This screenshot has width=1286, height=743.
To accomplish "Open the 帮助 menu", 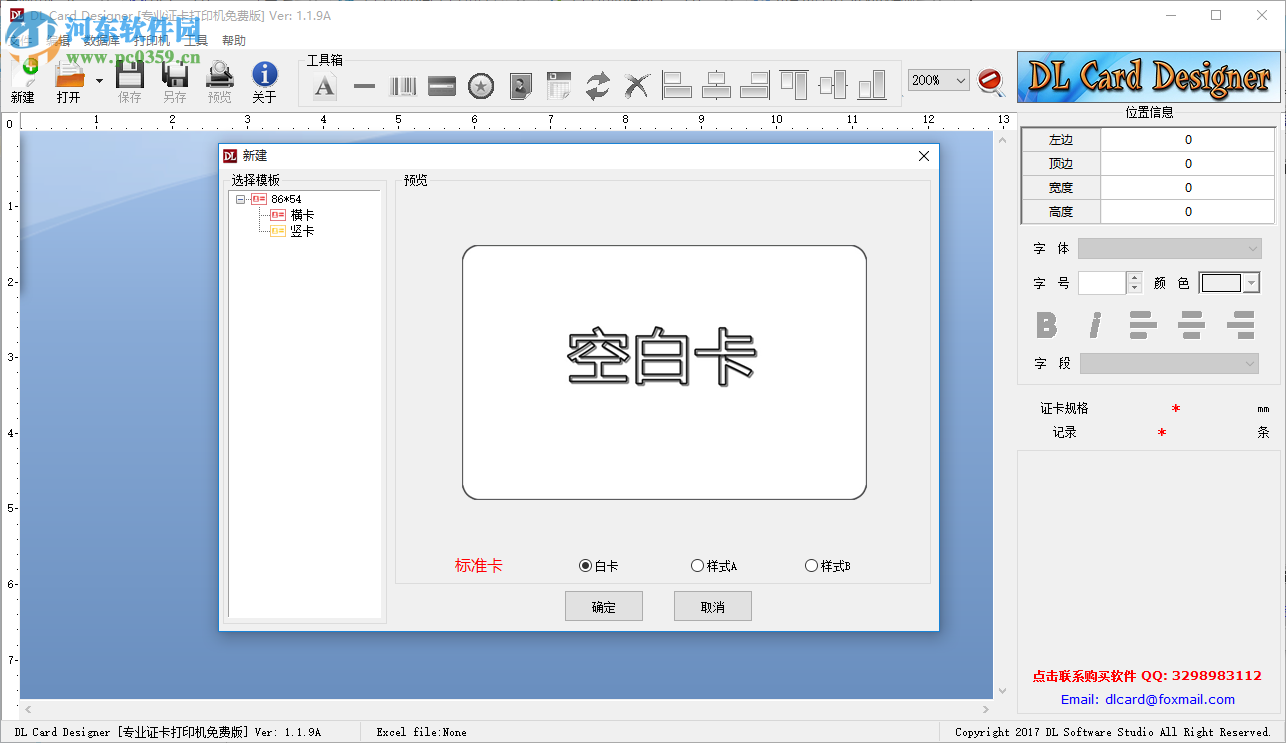I will click(233, 40).
